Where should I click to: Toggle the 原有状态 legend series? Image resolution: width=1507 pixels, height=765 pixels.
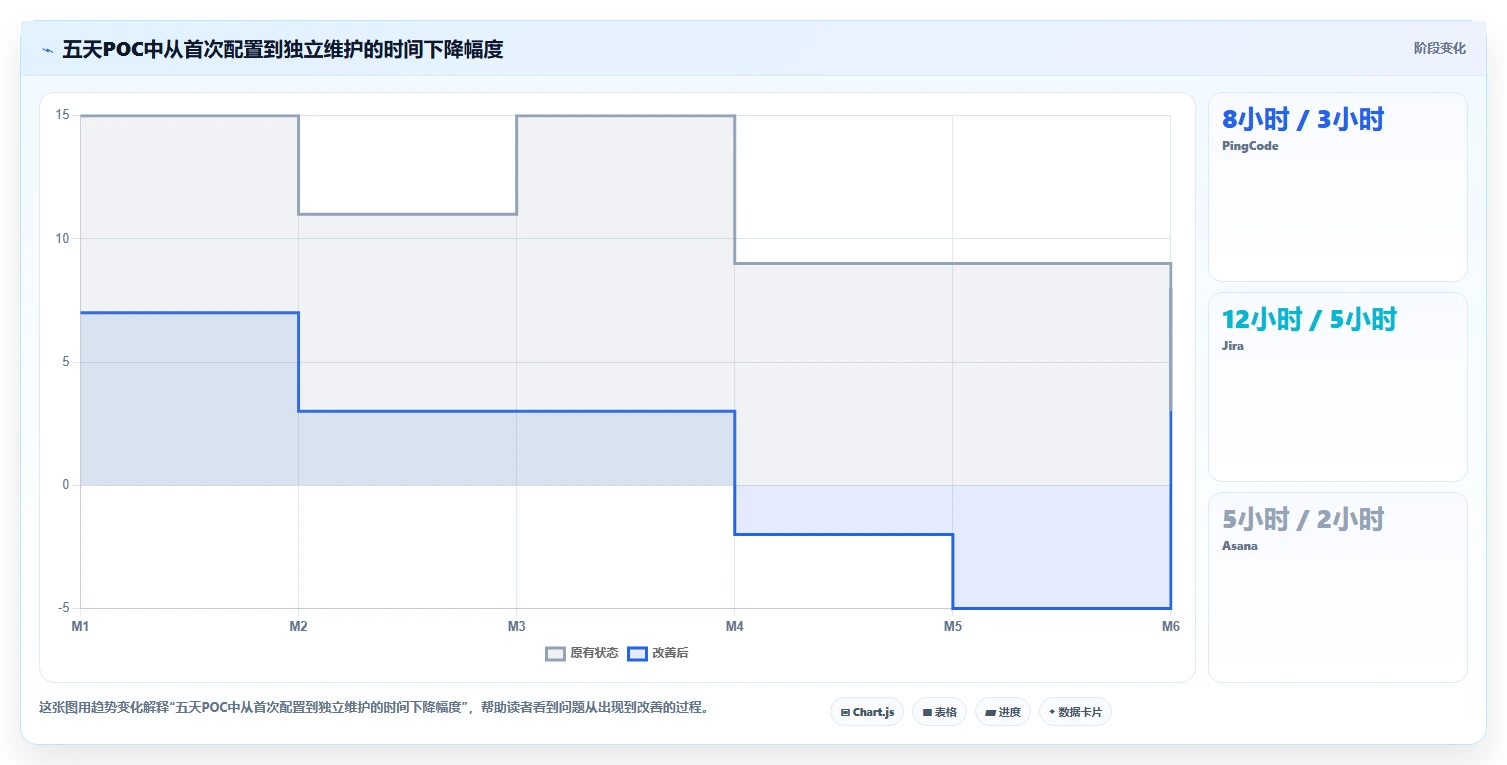tap(582, 653)
